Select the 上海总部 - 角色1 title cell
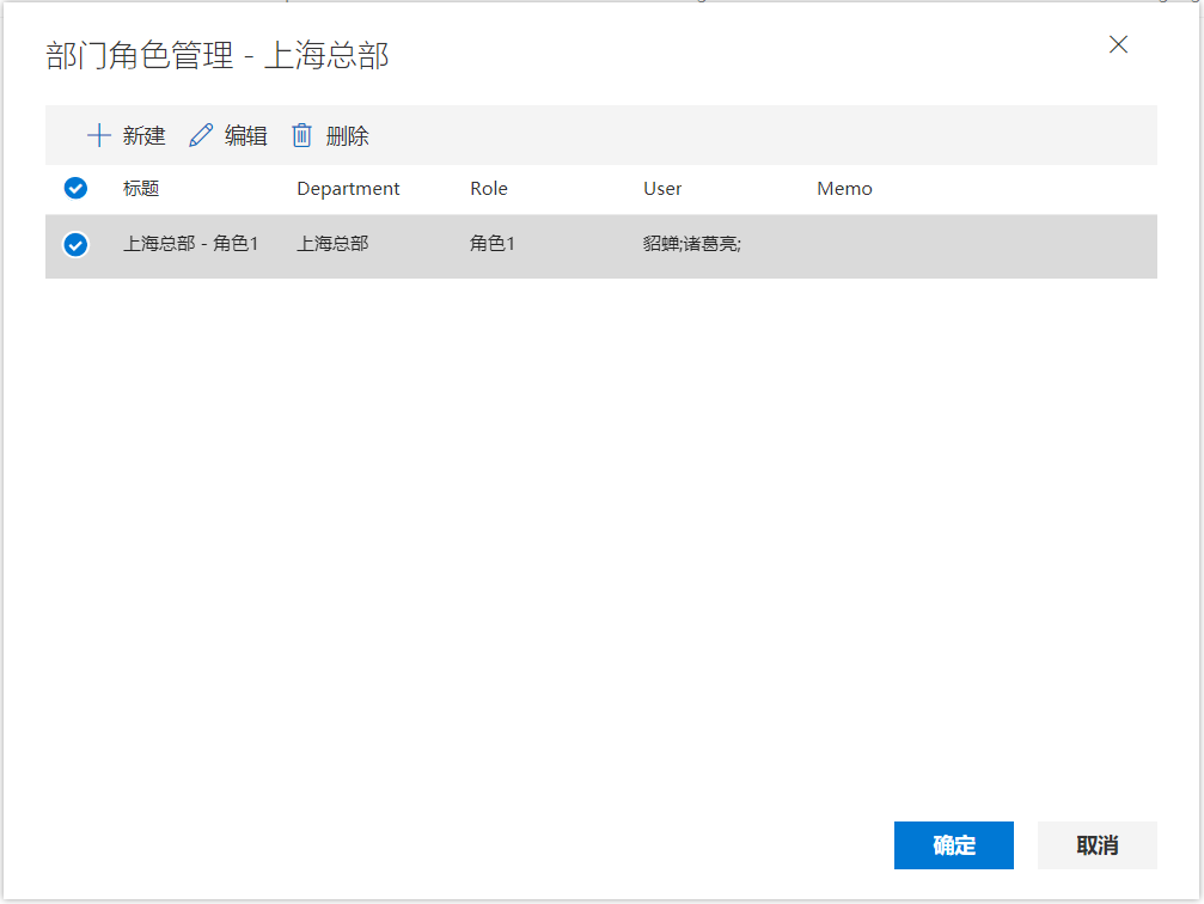Screen dimensions: 1204x904 click(191, 243)
